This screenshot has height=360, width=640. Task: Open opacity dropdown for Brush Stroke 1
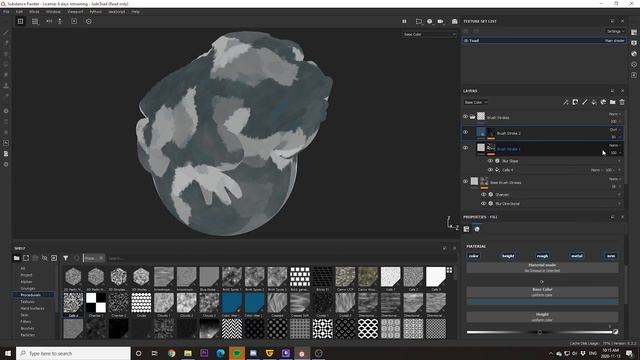click(x=615, y=153)
